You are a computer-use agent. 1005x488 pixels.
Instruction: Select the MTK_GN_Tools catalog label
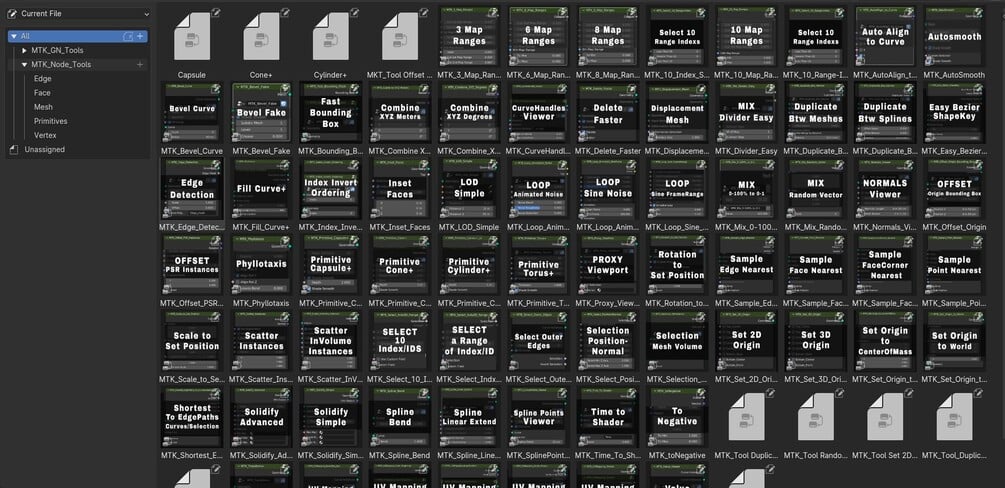click(57, 51)
